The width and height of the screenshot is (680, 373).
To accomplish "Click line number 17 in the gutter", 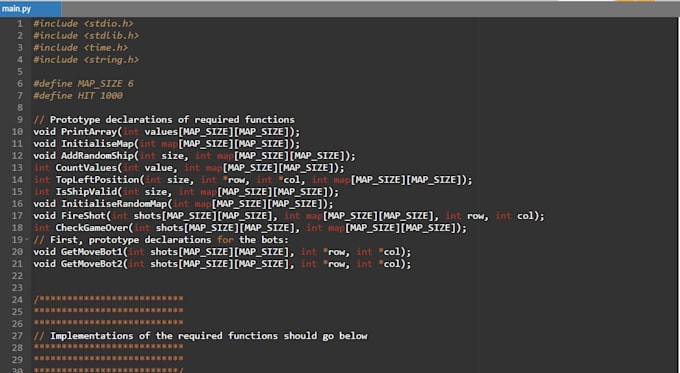I will [17, 216].
